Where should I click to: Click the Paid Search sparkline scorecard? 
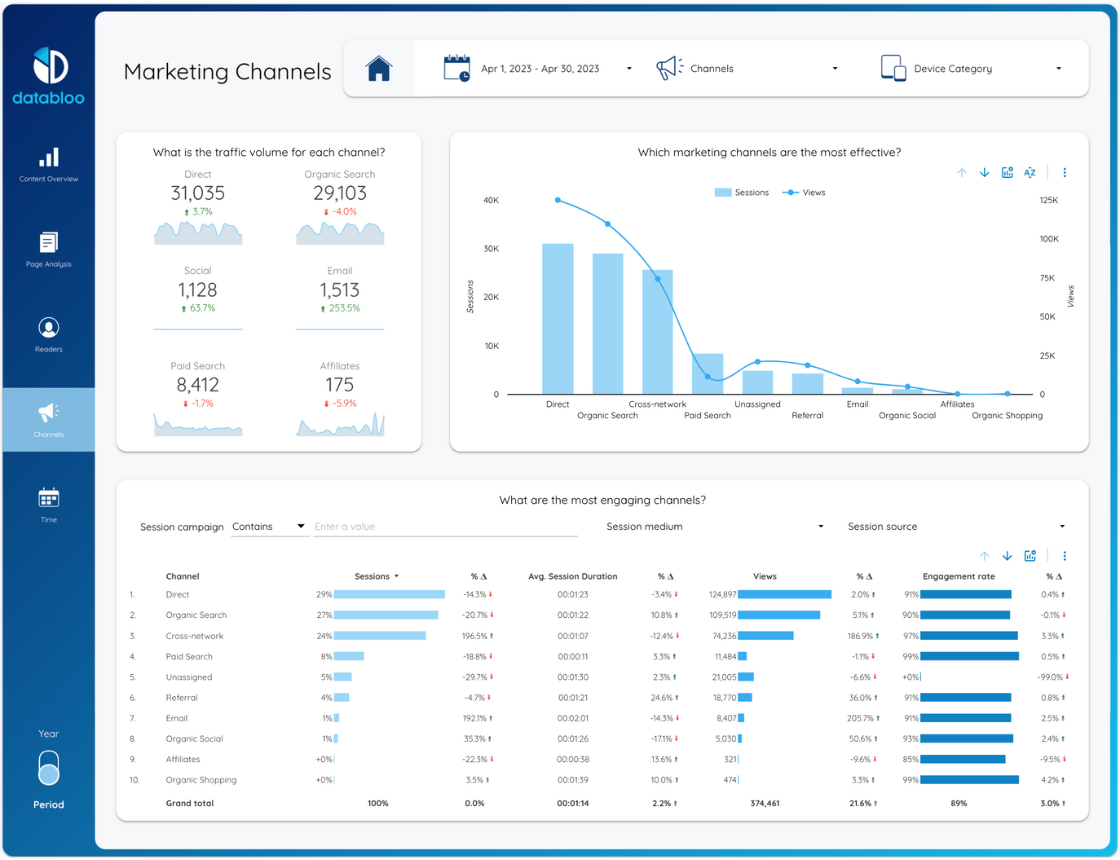pyautogui.click(x=198, y=424)
